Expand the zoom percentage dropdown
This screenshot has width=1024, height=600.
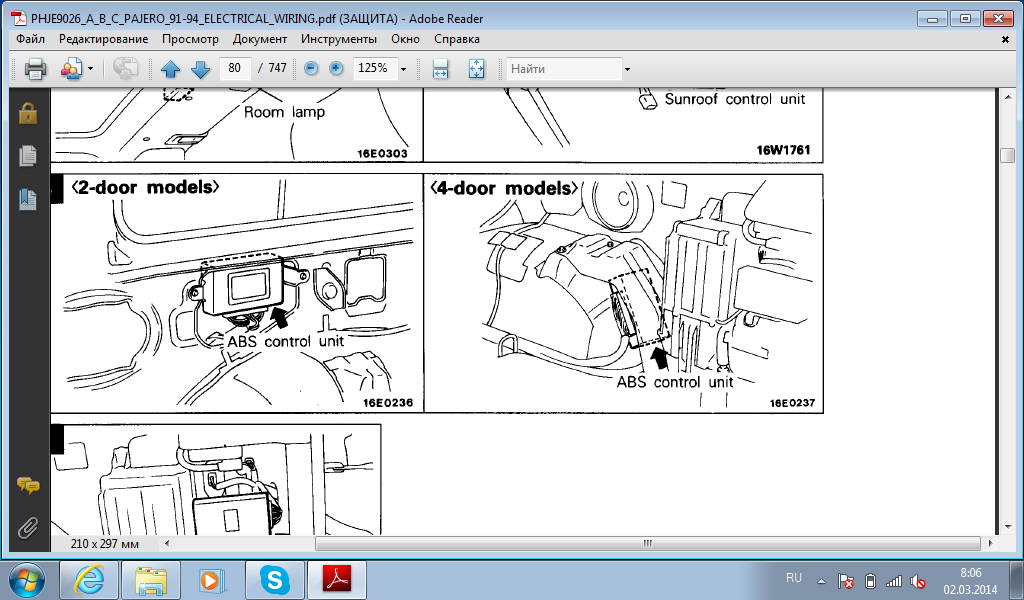click(403, 69)
